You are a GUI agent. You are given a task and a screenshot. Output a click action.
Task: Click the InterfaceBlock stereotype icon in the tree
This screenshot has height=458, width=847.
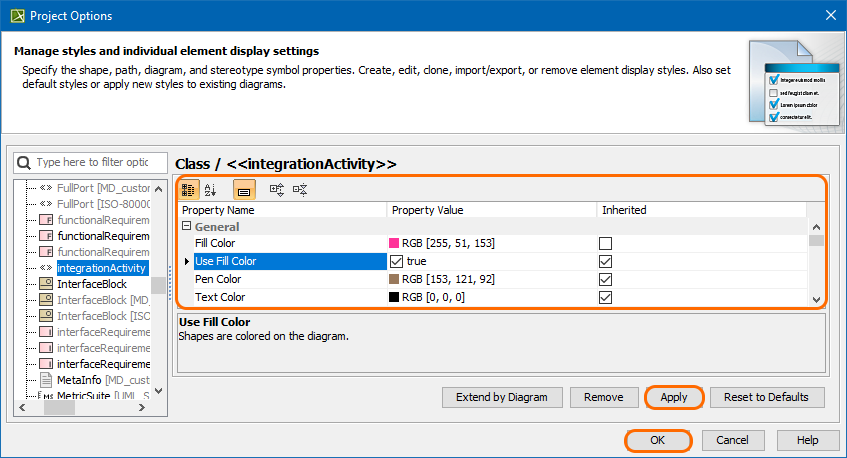(46, 284)
